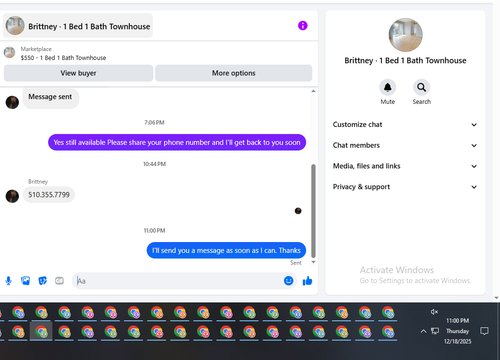Viewport: 500px width, 360px height.
Task: Open the Windows notification center icon
Action: [484, 331]
